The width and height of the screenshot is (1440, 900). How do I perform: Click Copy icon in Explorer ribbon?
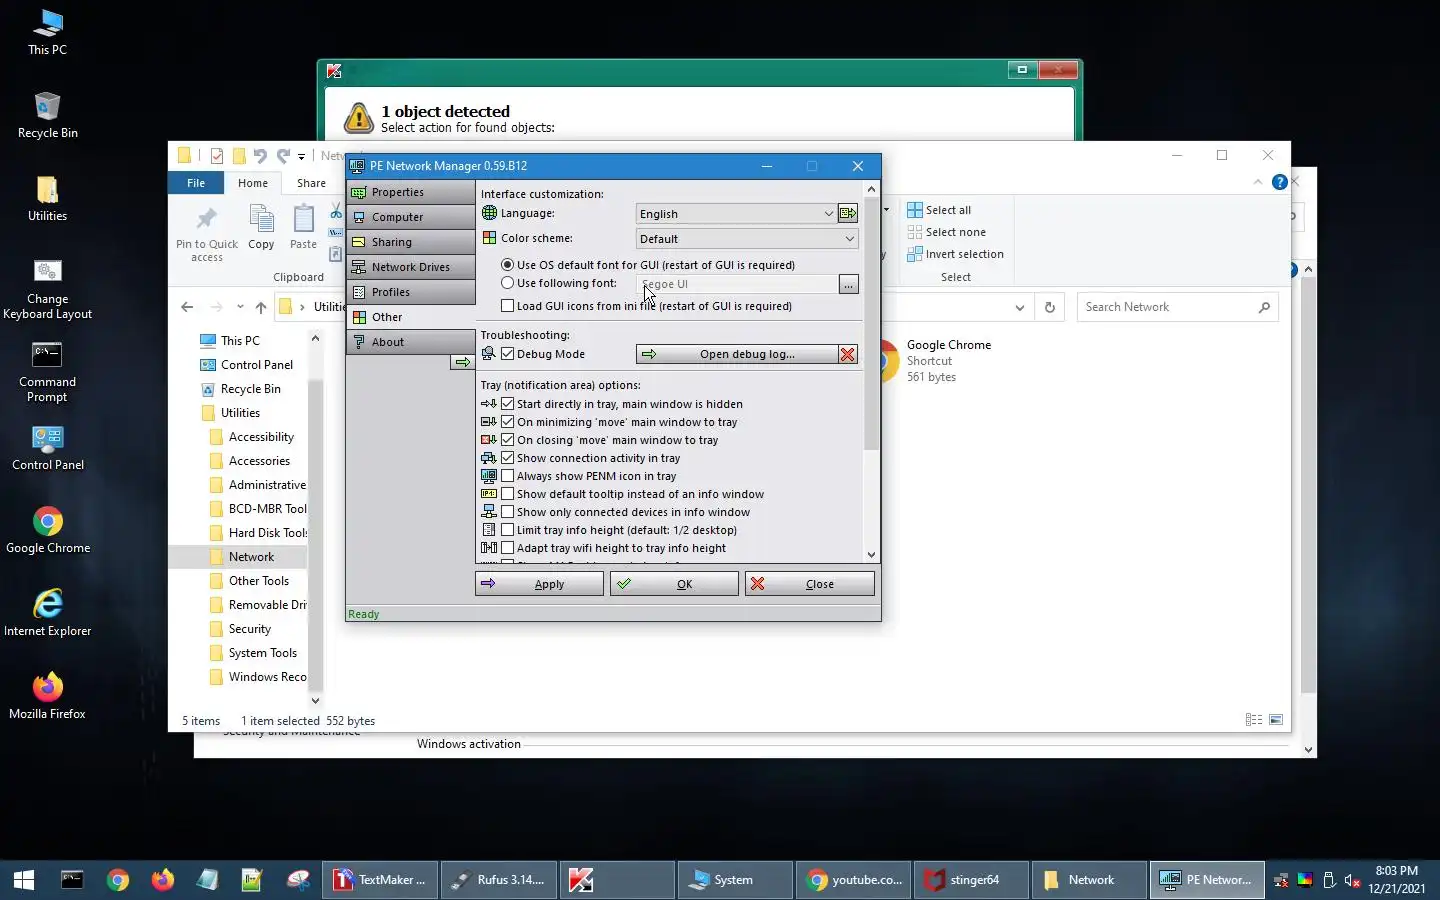click(261, 227)
